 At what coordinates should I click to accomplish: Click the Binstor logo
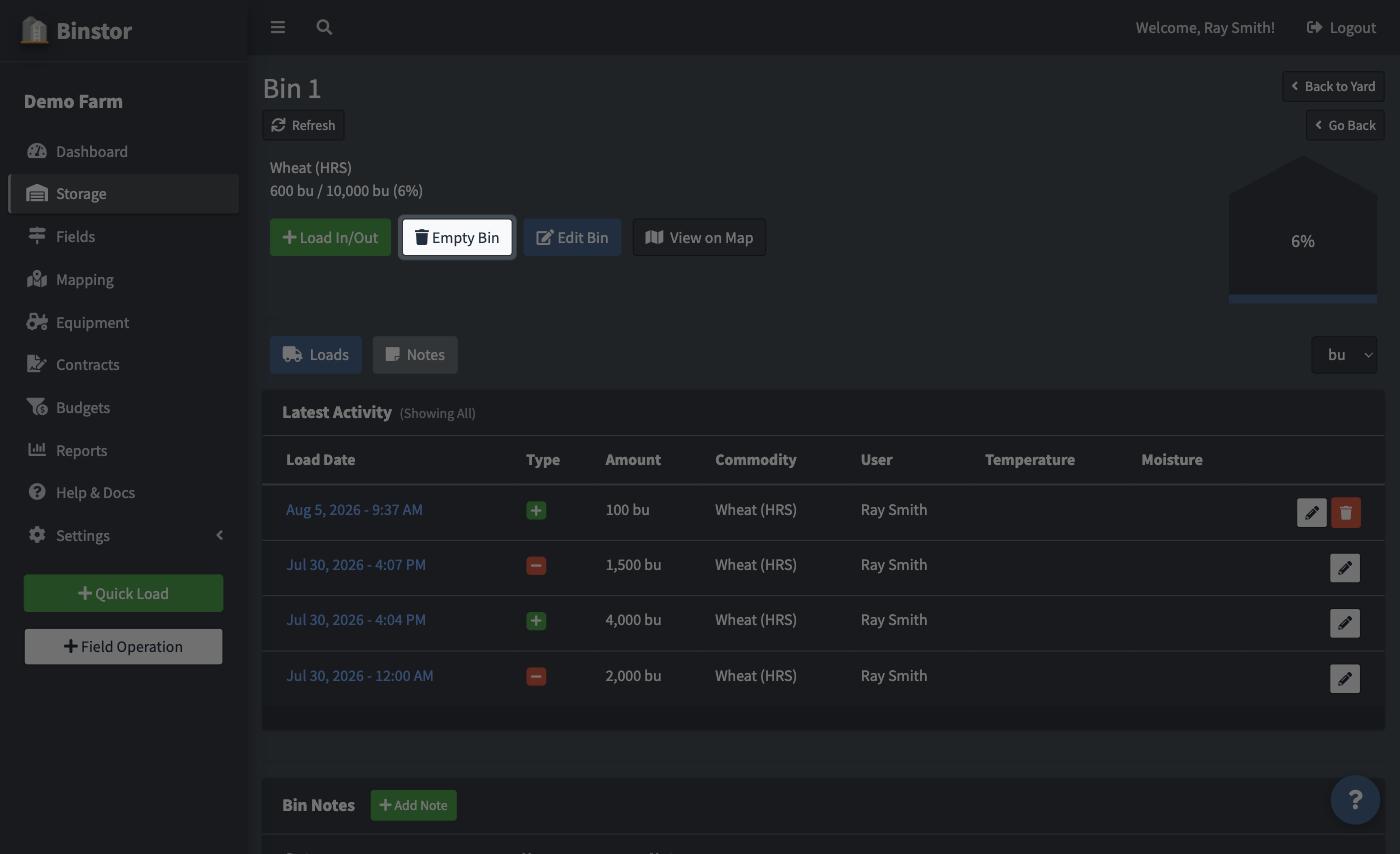click(77, 30)
